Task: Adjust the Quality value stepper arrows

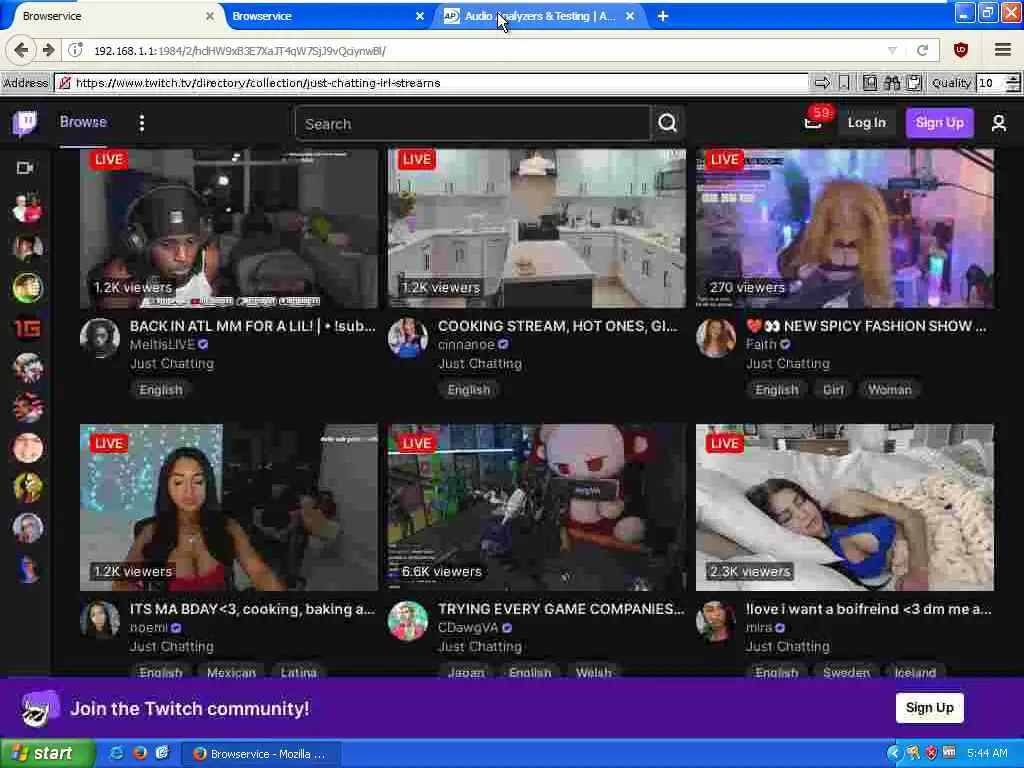Action: (1013, 83)
